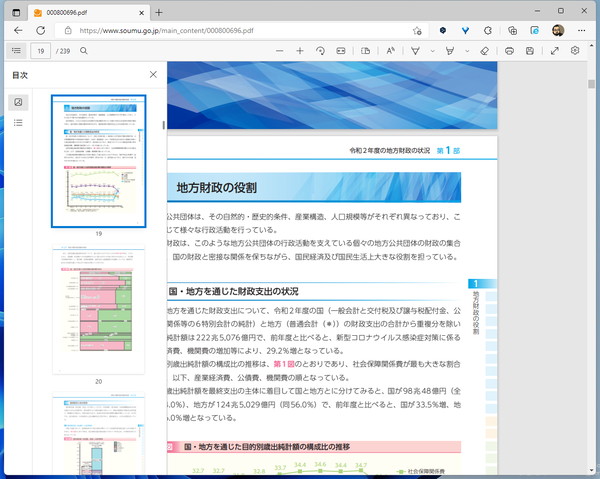Click the fit to width icon
The height and width of the screenshot is (479, 600).
341,50
